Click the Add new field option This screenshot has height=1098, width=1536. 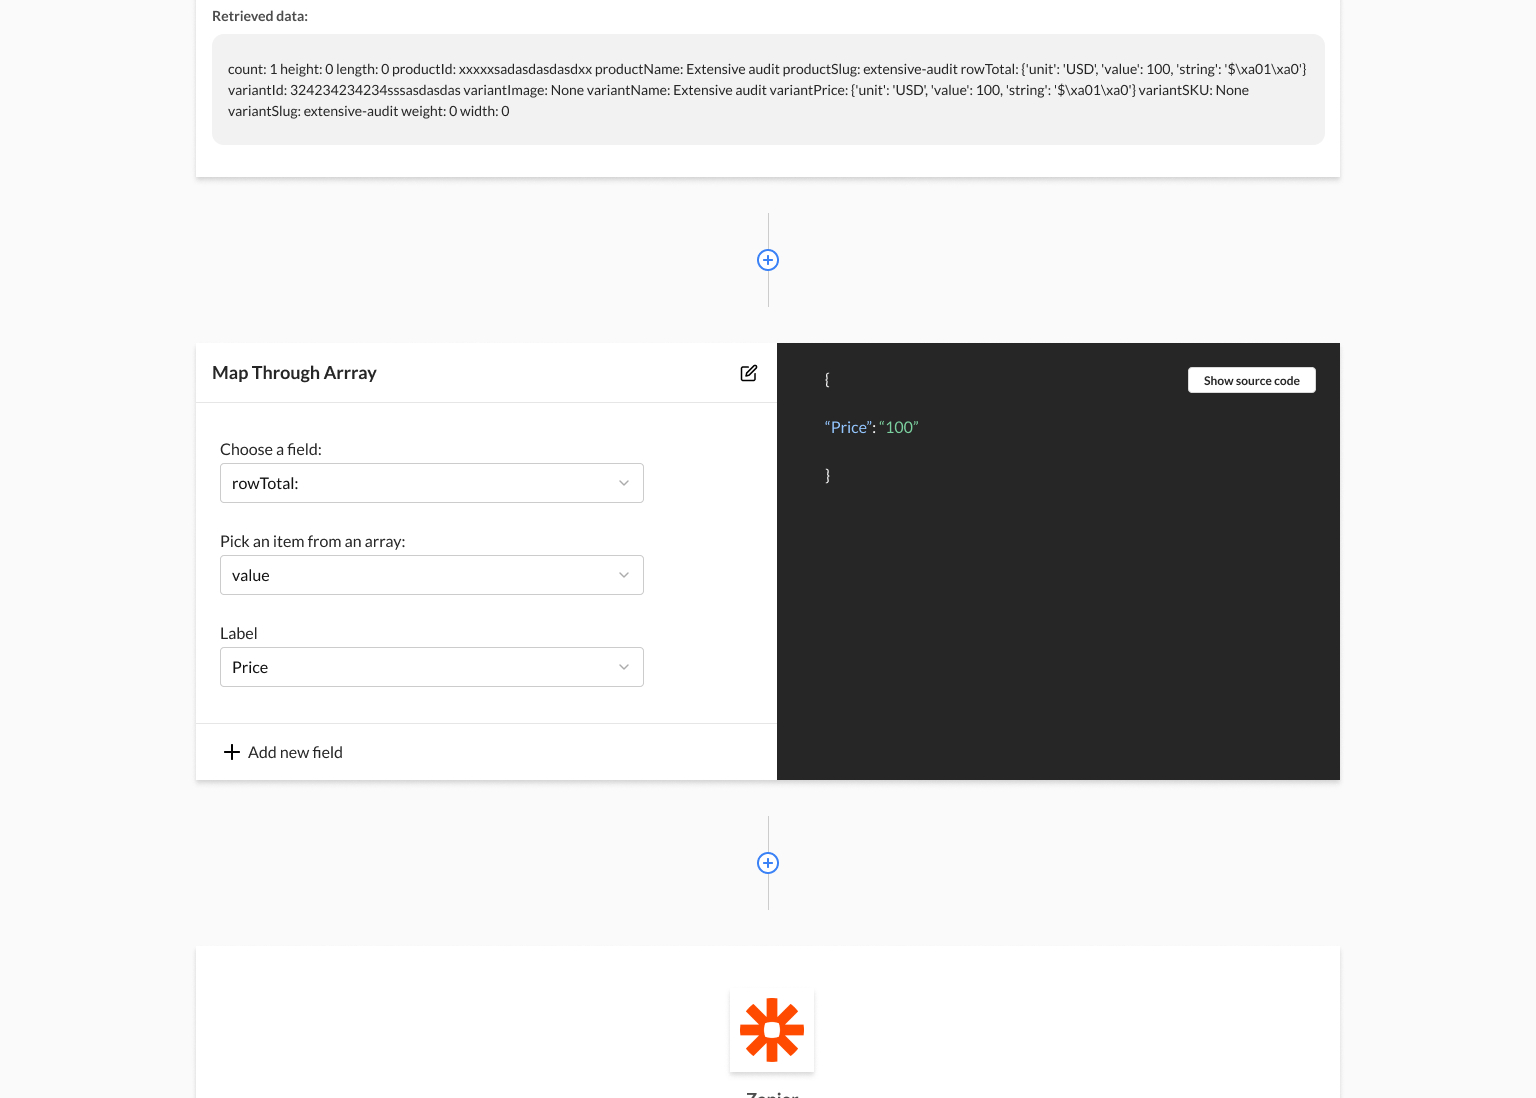tap(295, 752)
